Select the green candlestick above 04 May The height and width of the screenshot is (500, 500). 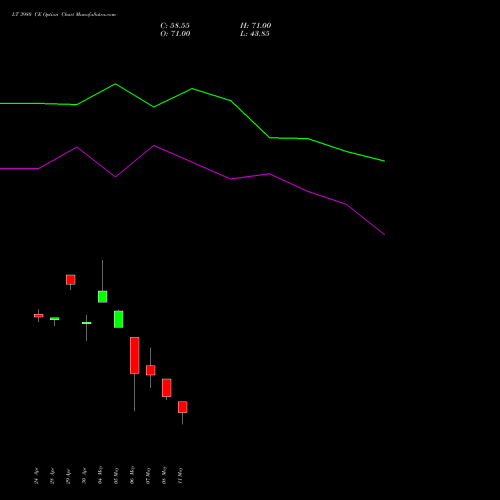pyautogui.click(x=103, y=297)
